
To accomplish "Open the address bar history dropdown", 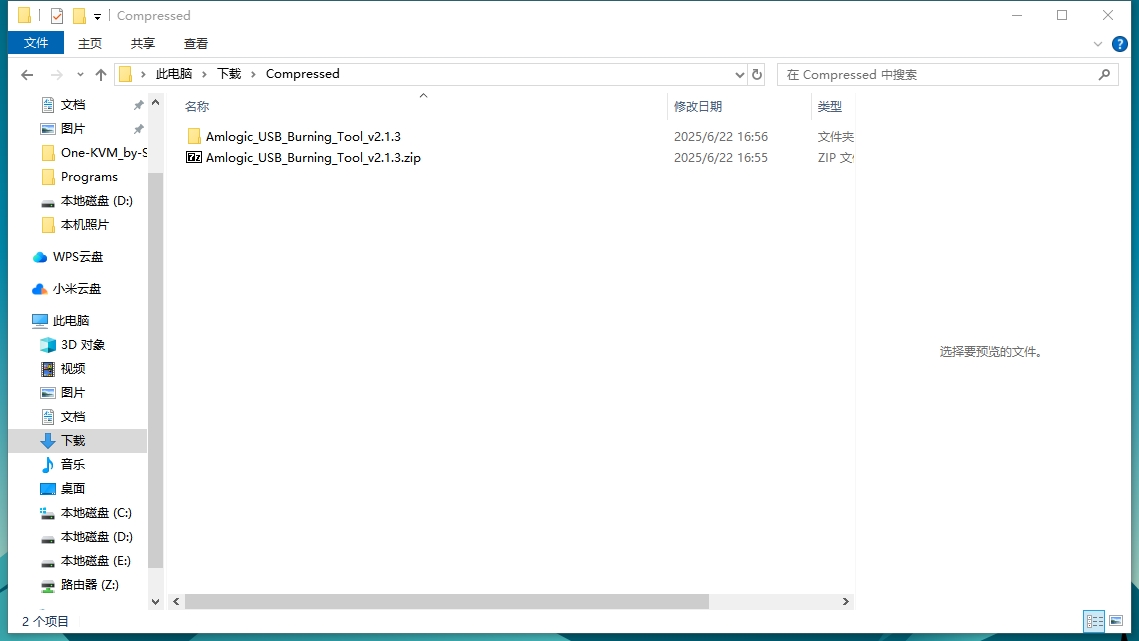I will (x=739, y=74).
